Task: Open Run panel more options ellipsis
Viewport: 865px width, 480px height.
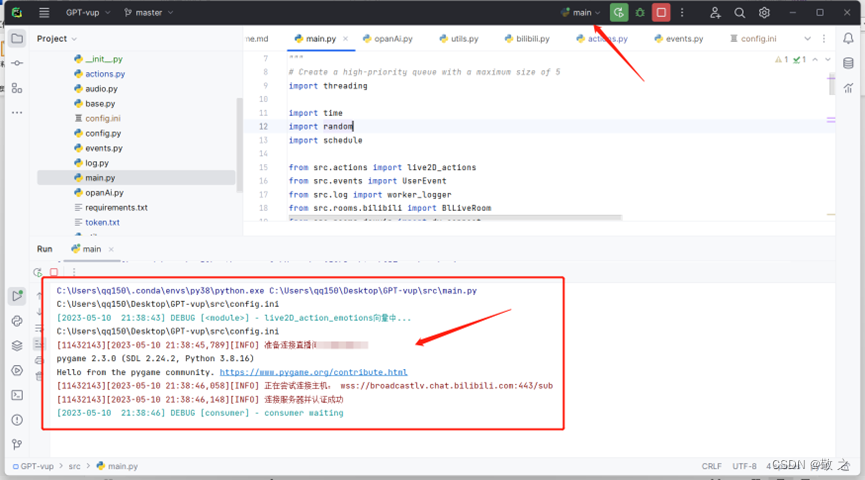Action: [74, 272]
